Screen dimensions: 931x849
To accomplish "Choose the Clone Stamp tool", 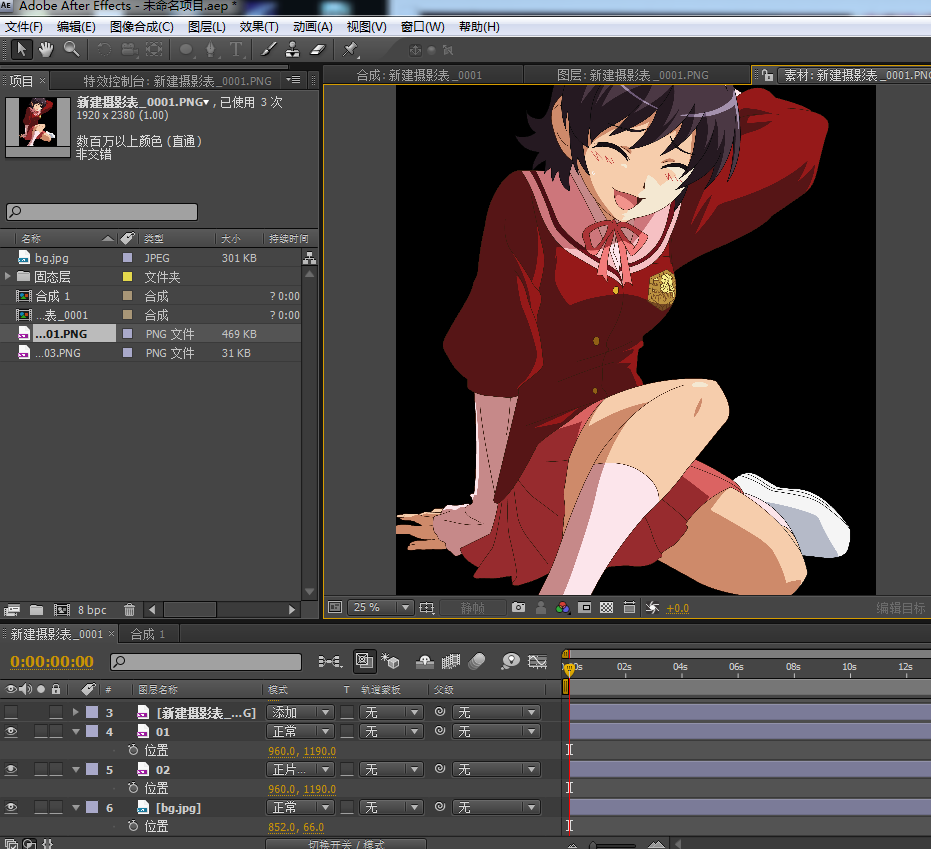I will pyautogui.click(x=294, y=49).
